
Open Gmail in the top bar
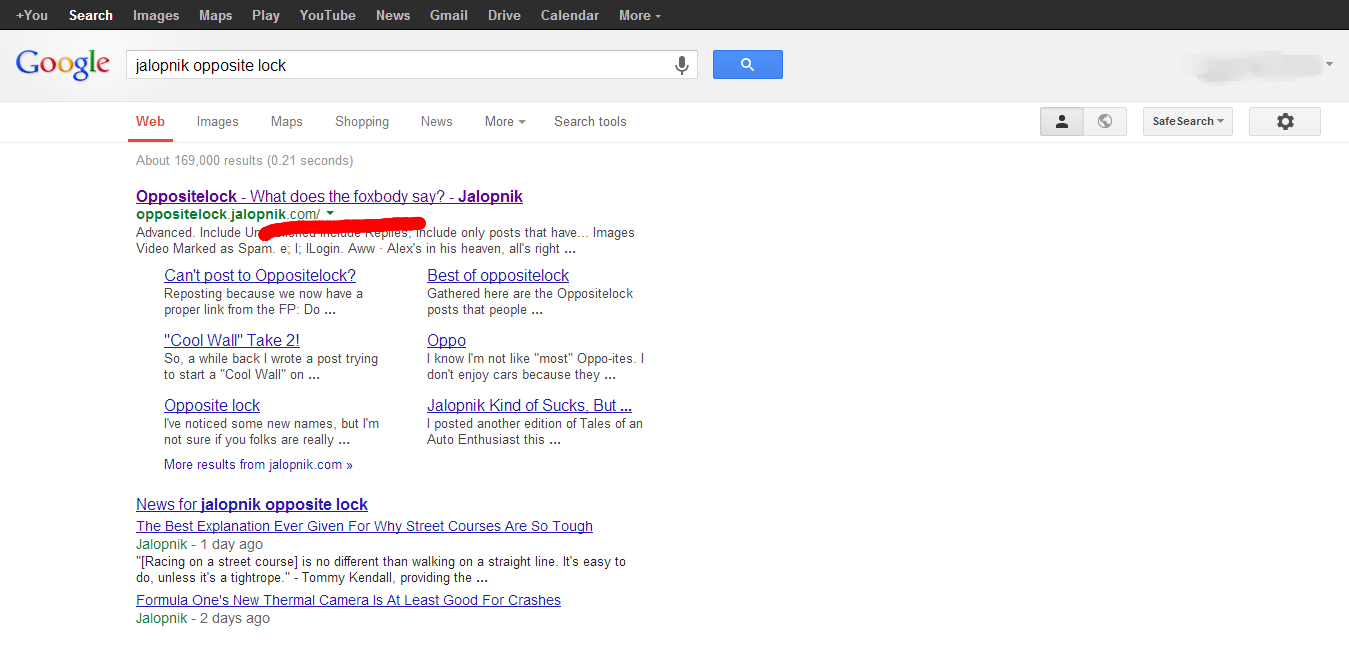(x=449, y=15)
